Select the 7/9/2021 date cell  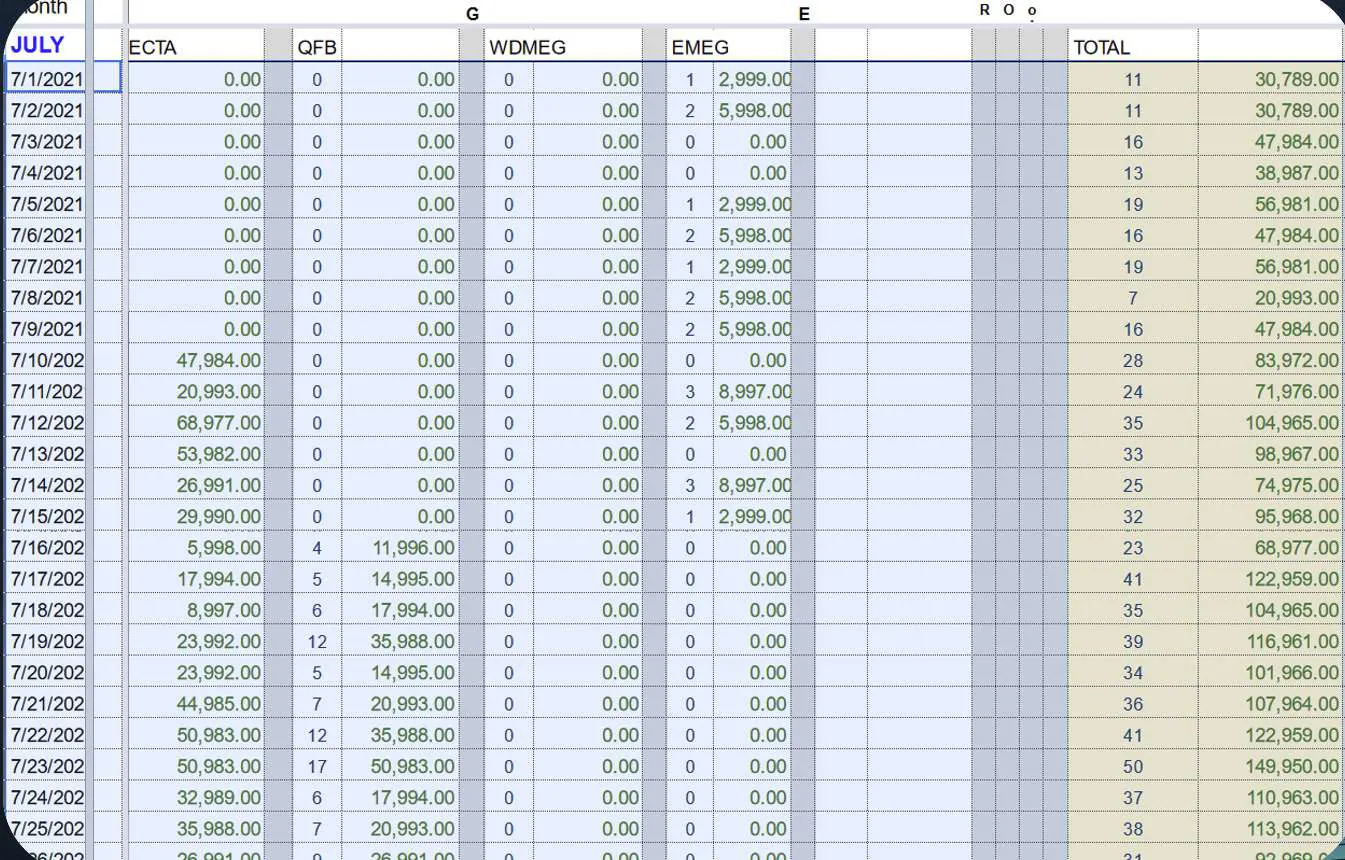tap(45, 329)
